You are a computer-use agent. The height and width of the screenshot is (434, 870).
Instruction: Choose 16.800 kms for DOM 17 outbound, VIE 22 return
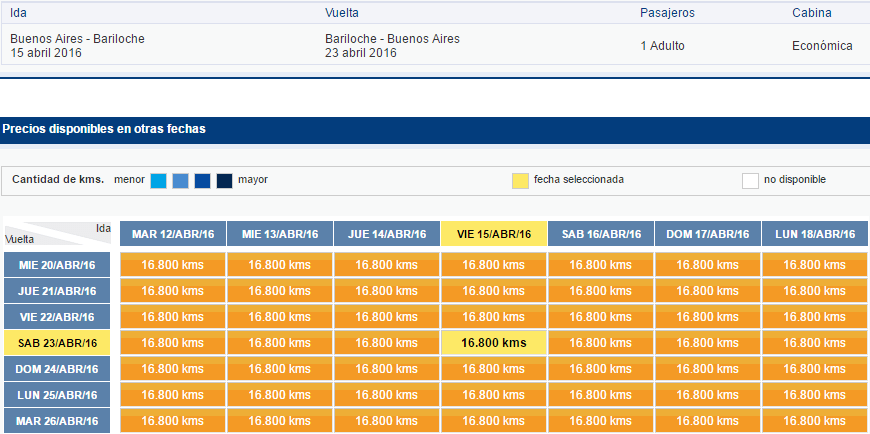click(x=708, y=317)
